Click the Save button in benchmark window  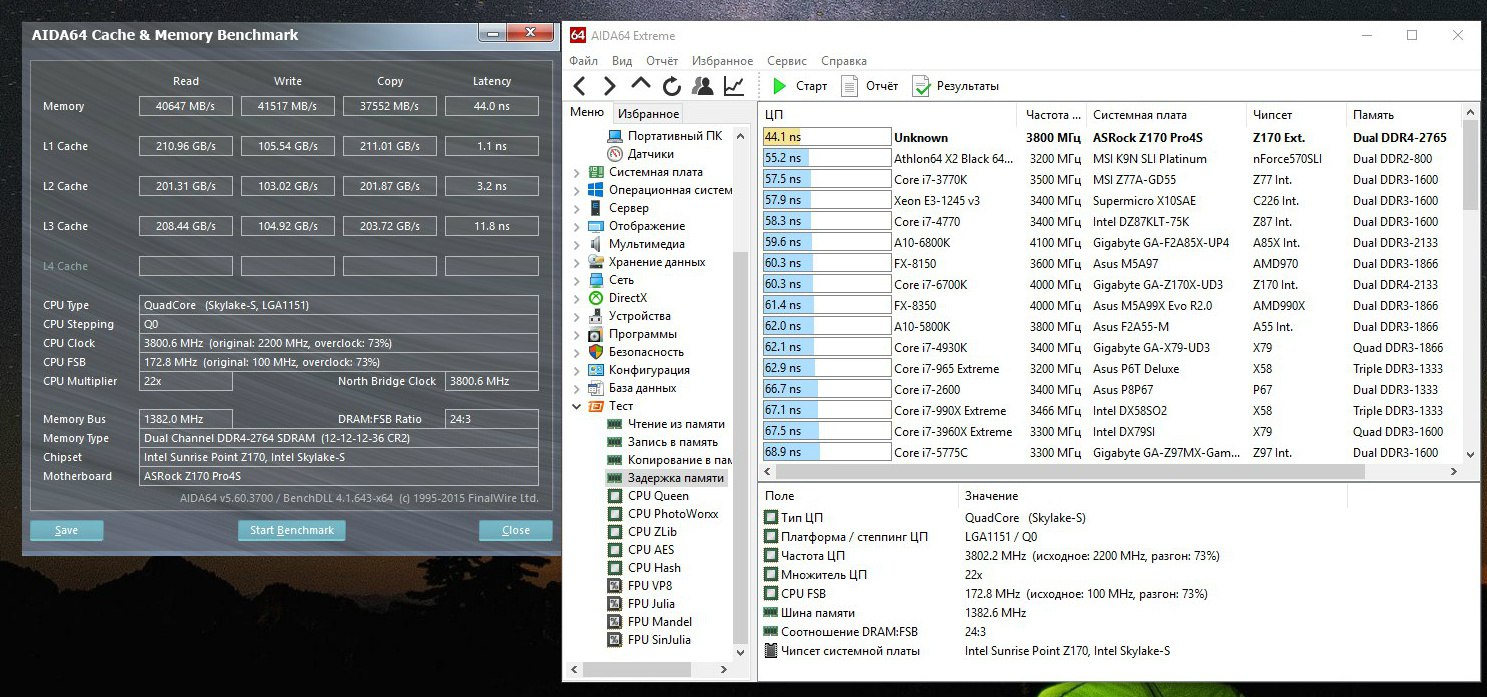66,530
